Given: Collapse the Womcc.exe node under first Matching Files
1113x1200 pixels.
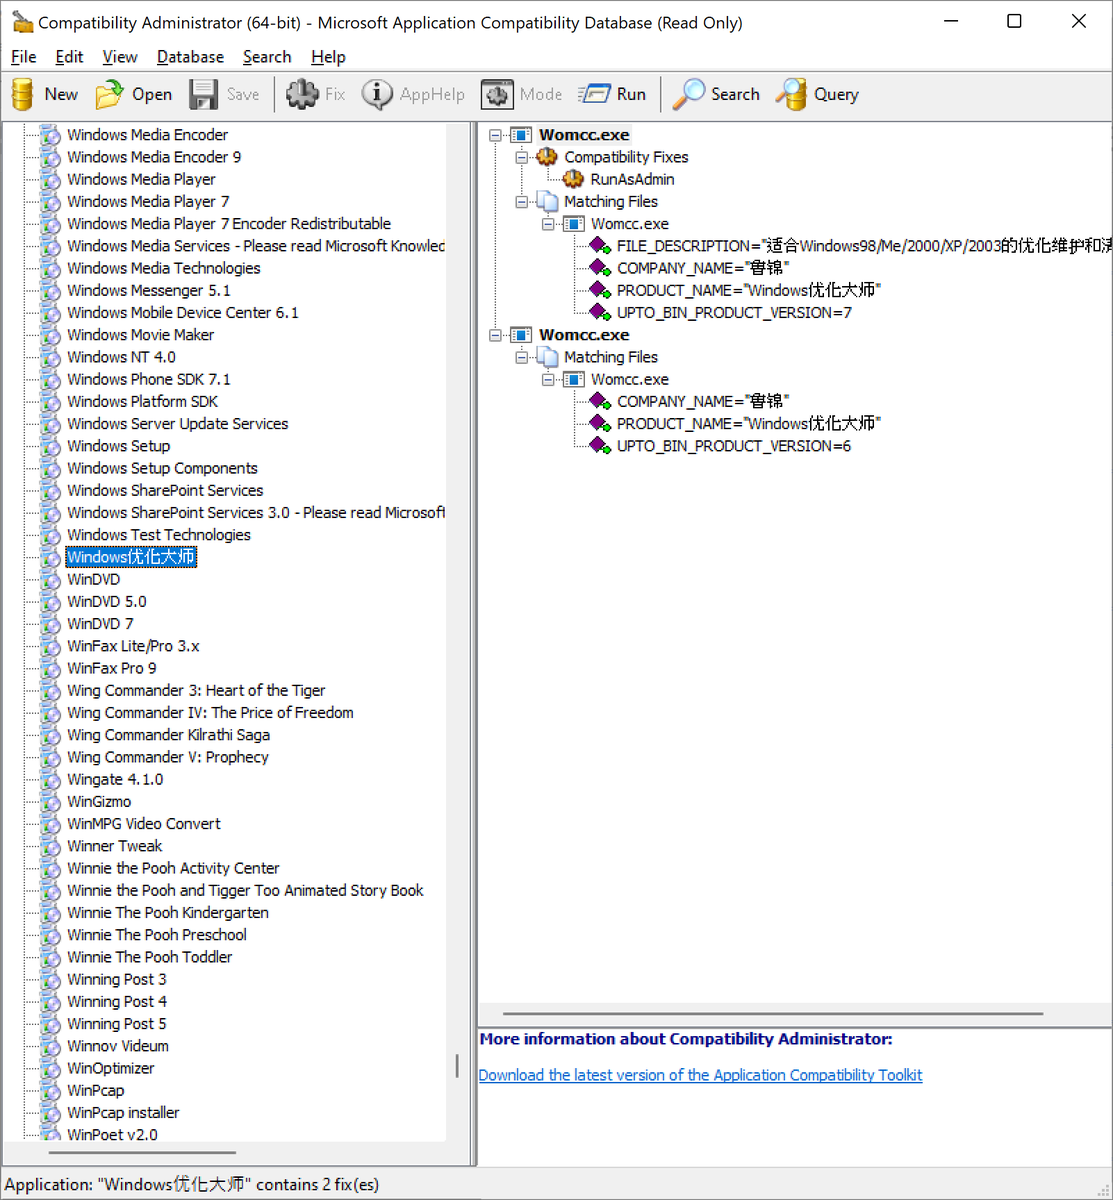Looking at the screenshot, I should (548, 224).
